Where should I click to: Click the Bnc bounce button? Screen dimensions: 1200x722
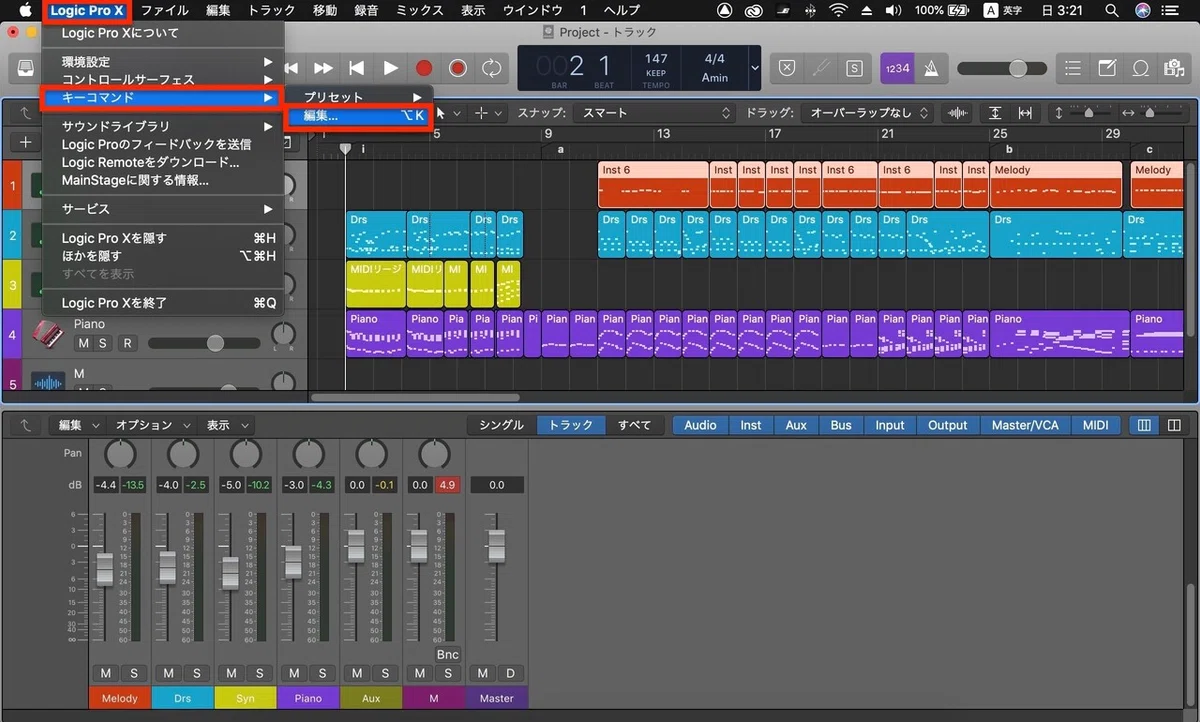click(447, 655)
